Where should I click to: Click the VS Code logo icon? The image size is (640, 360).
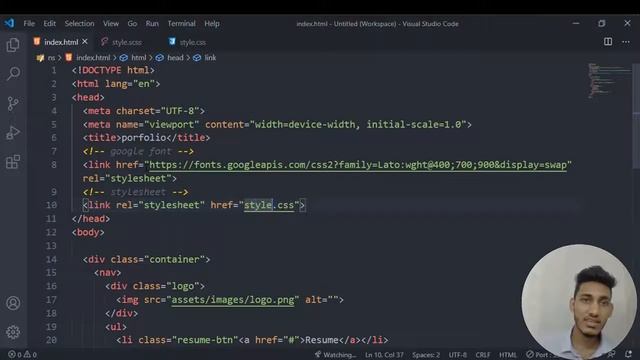point(9,23)
